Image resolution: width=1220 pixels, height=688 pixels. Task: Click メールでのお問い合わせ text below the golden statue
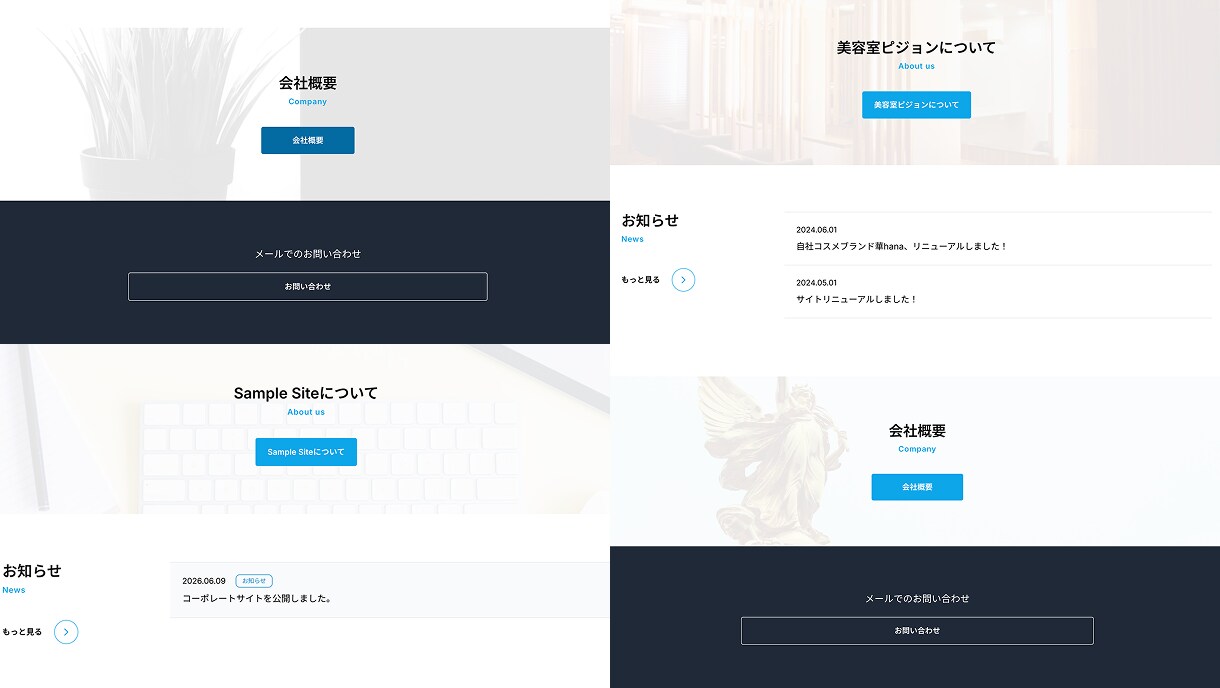[x=917, y=598]
